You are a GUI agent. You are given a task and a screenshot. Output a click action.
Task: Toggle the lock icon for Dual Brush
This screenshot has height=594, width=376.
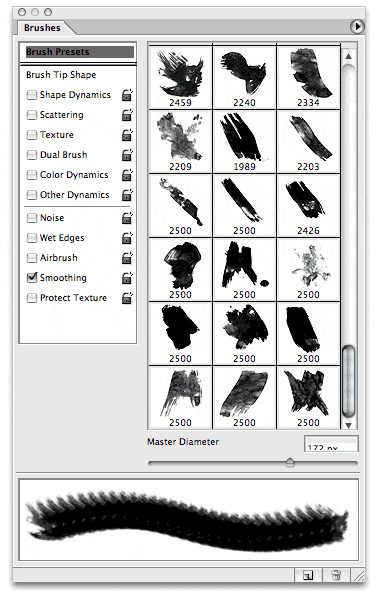tap(127, 155)
